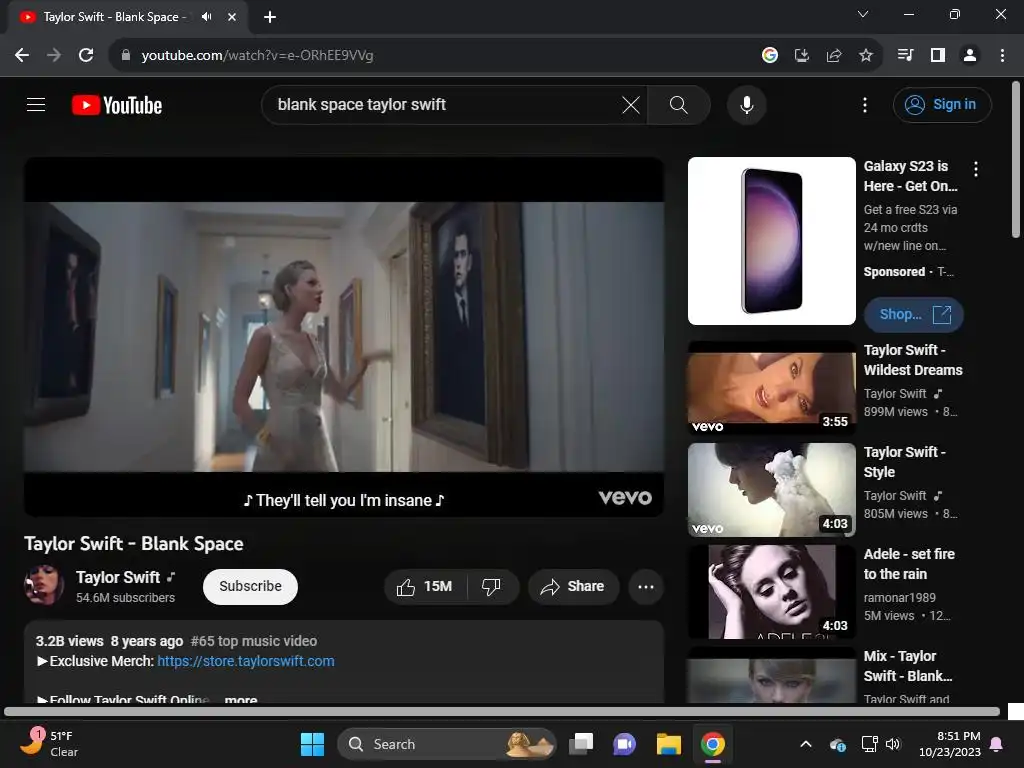Open Adele - set fire to the rain title
The width and height of the screenshot is (1024, 768).
coord(909,564)
